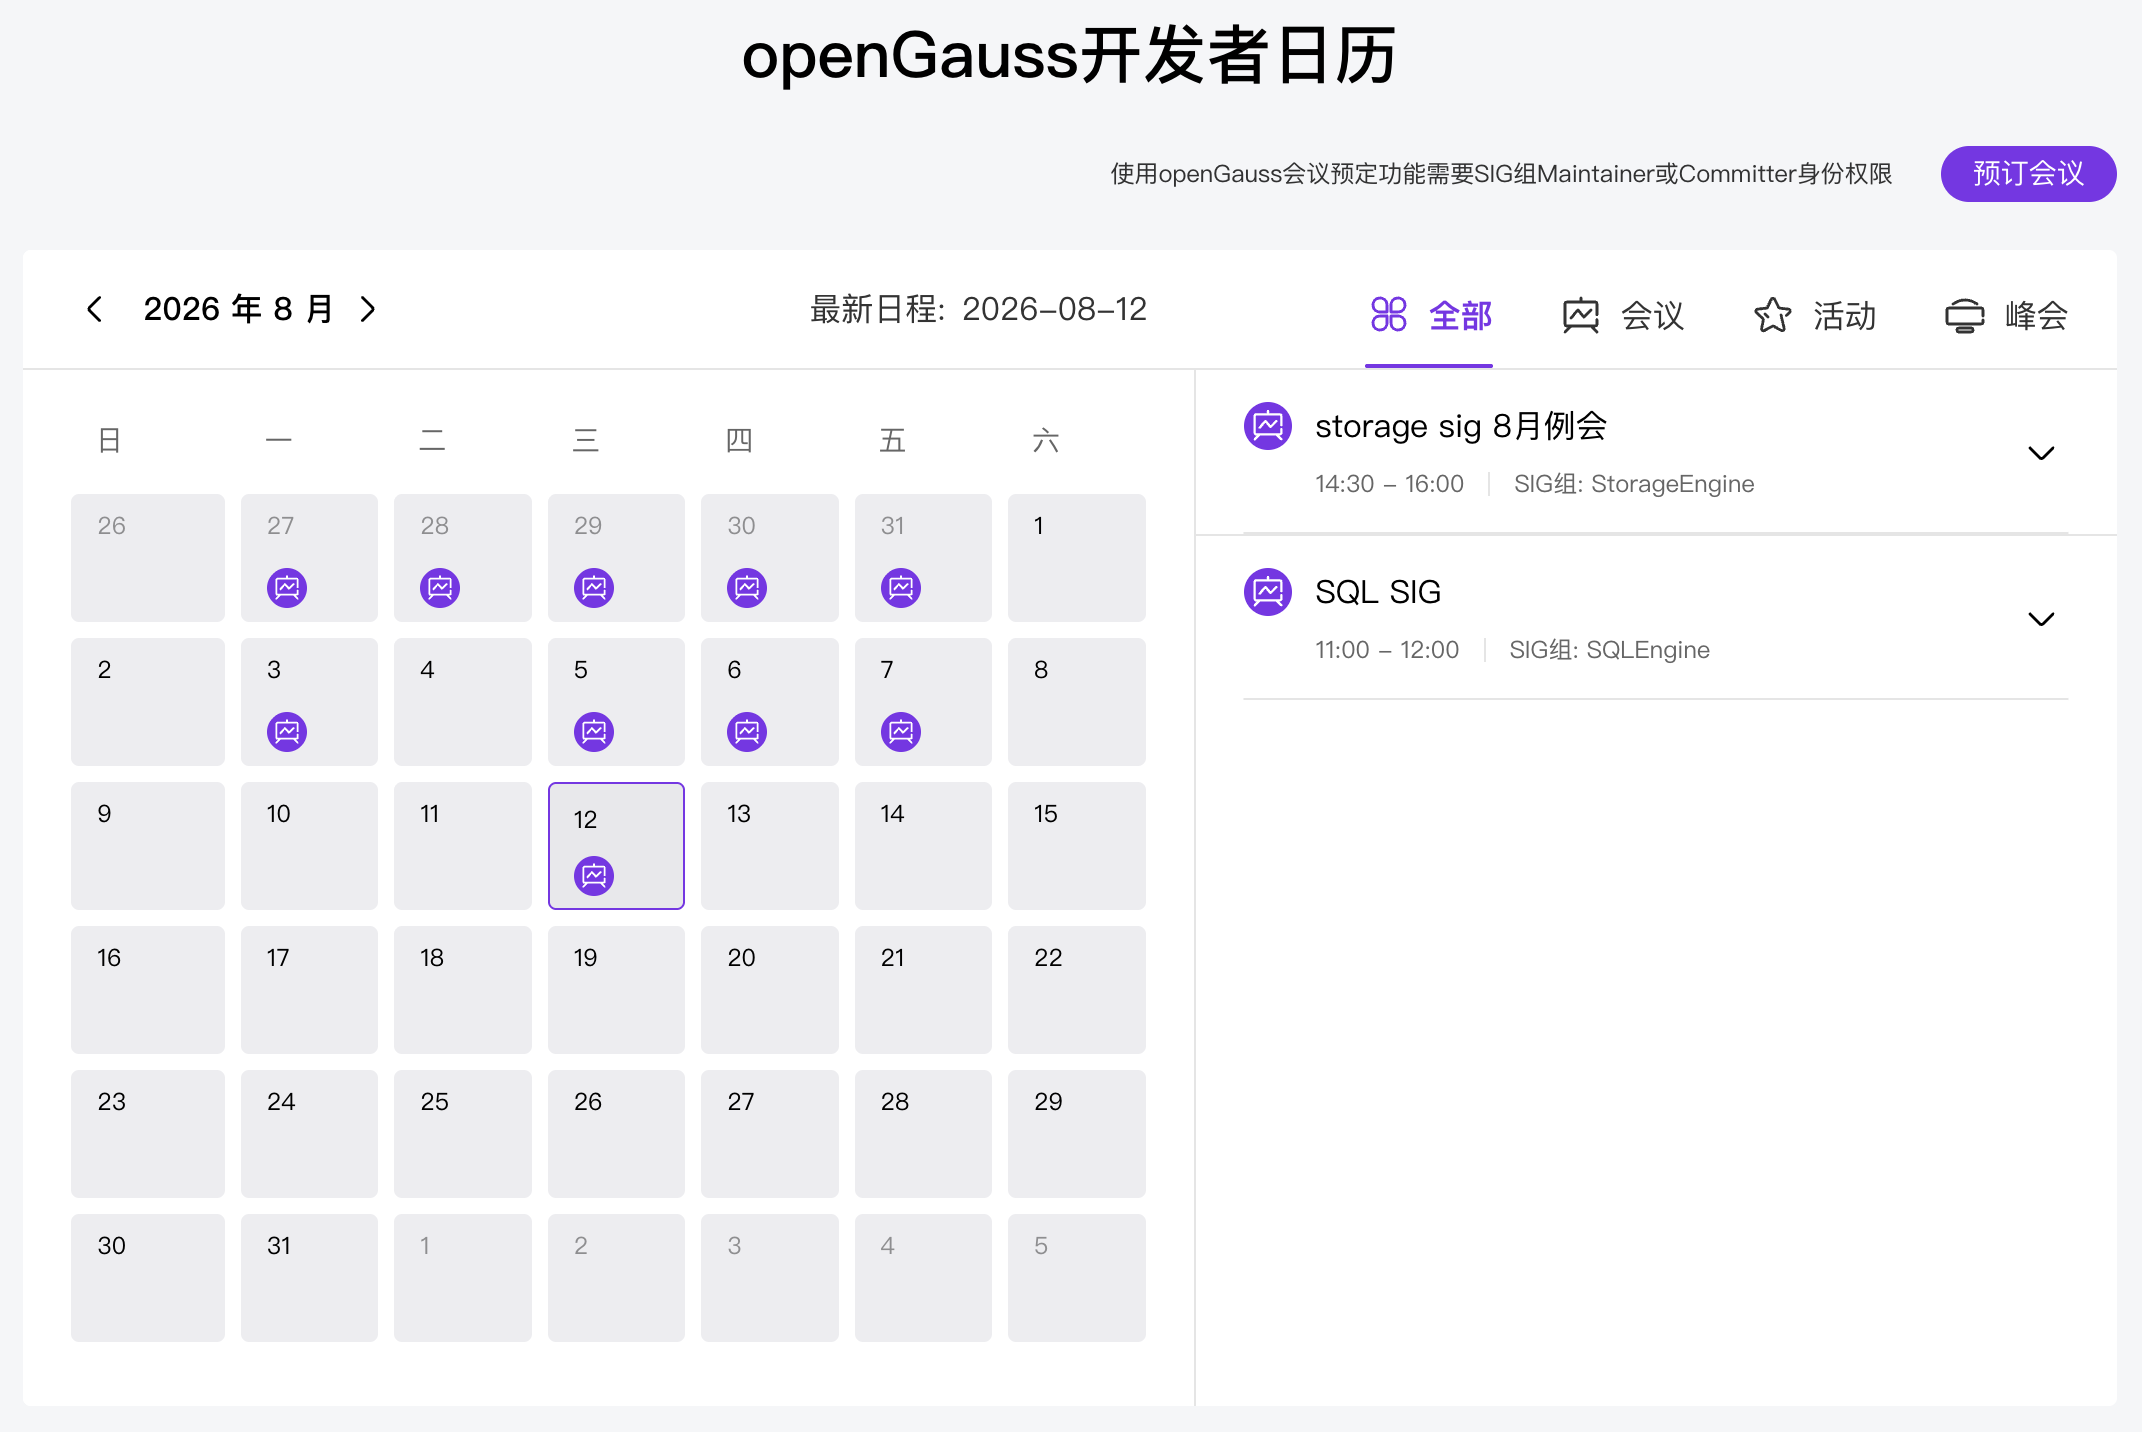This screenshot has height=1432, width=2142.
Task: Click the 11:00 – 12:00 time text
Action: coord(1387,650)
